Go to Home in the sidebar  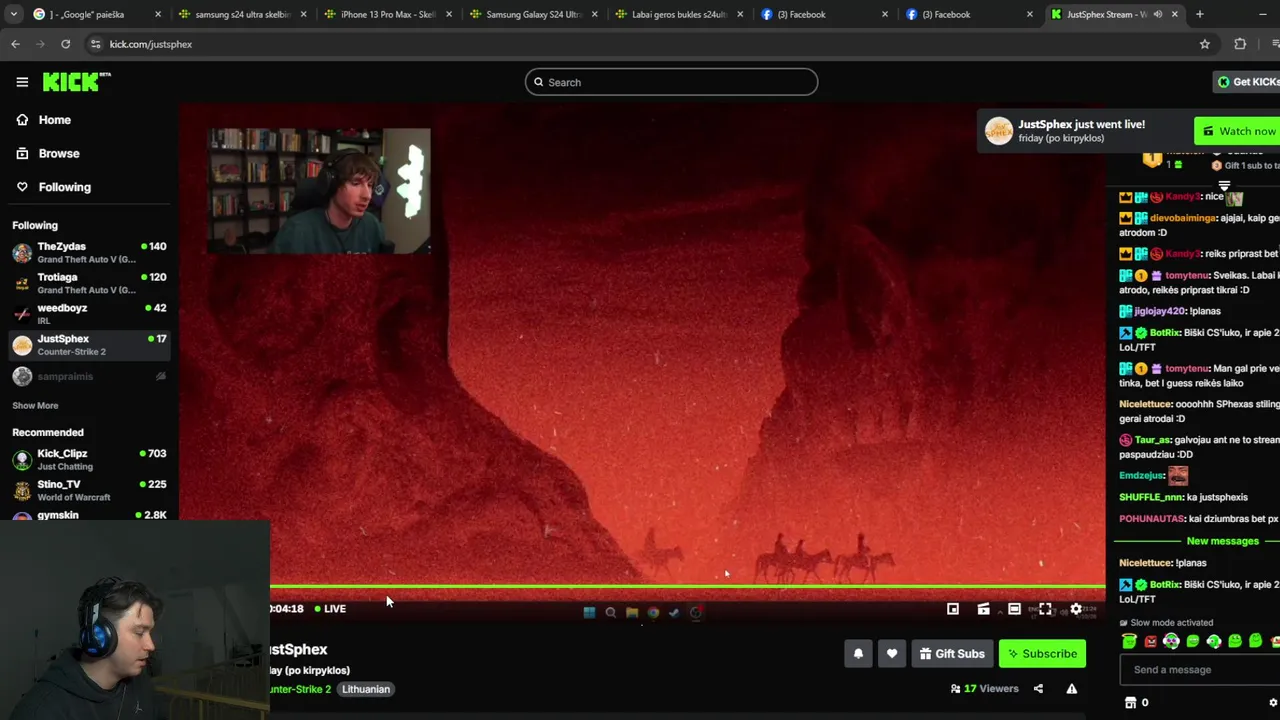point(54,120)
